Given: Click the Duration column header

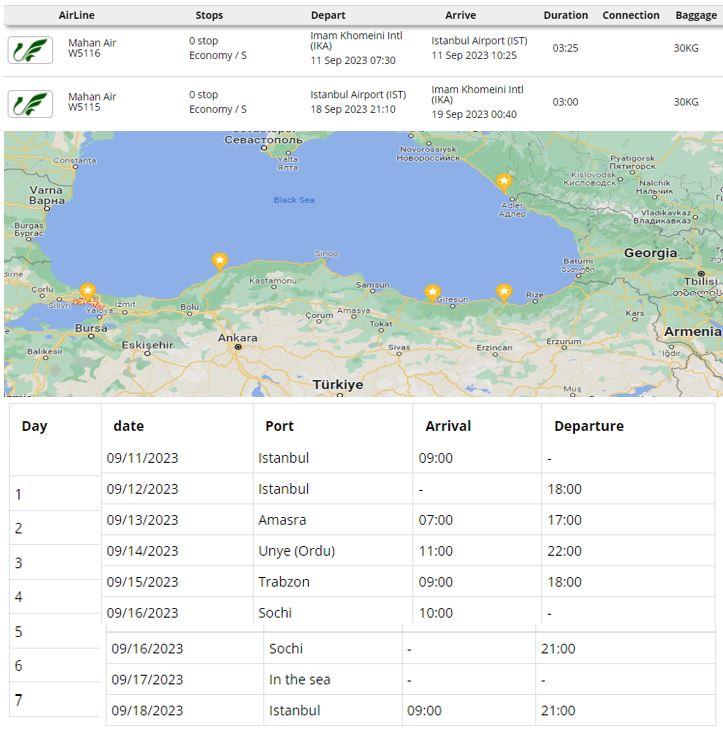Looking at the screenshot, I should point(565,15).
